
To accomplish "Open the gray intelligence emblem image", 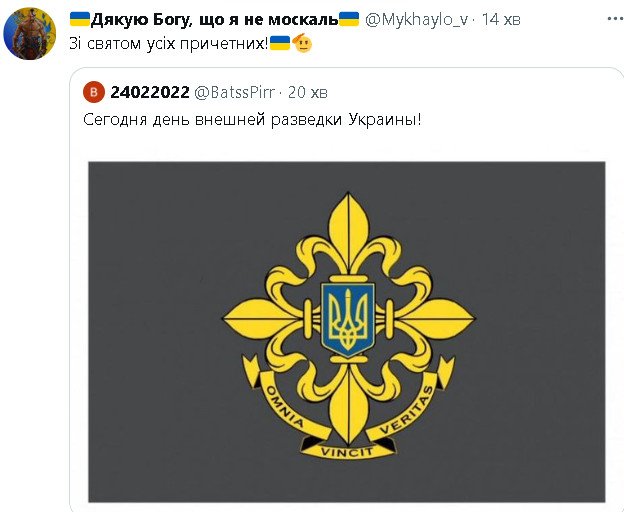I will [347, 331].
